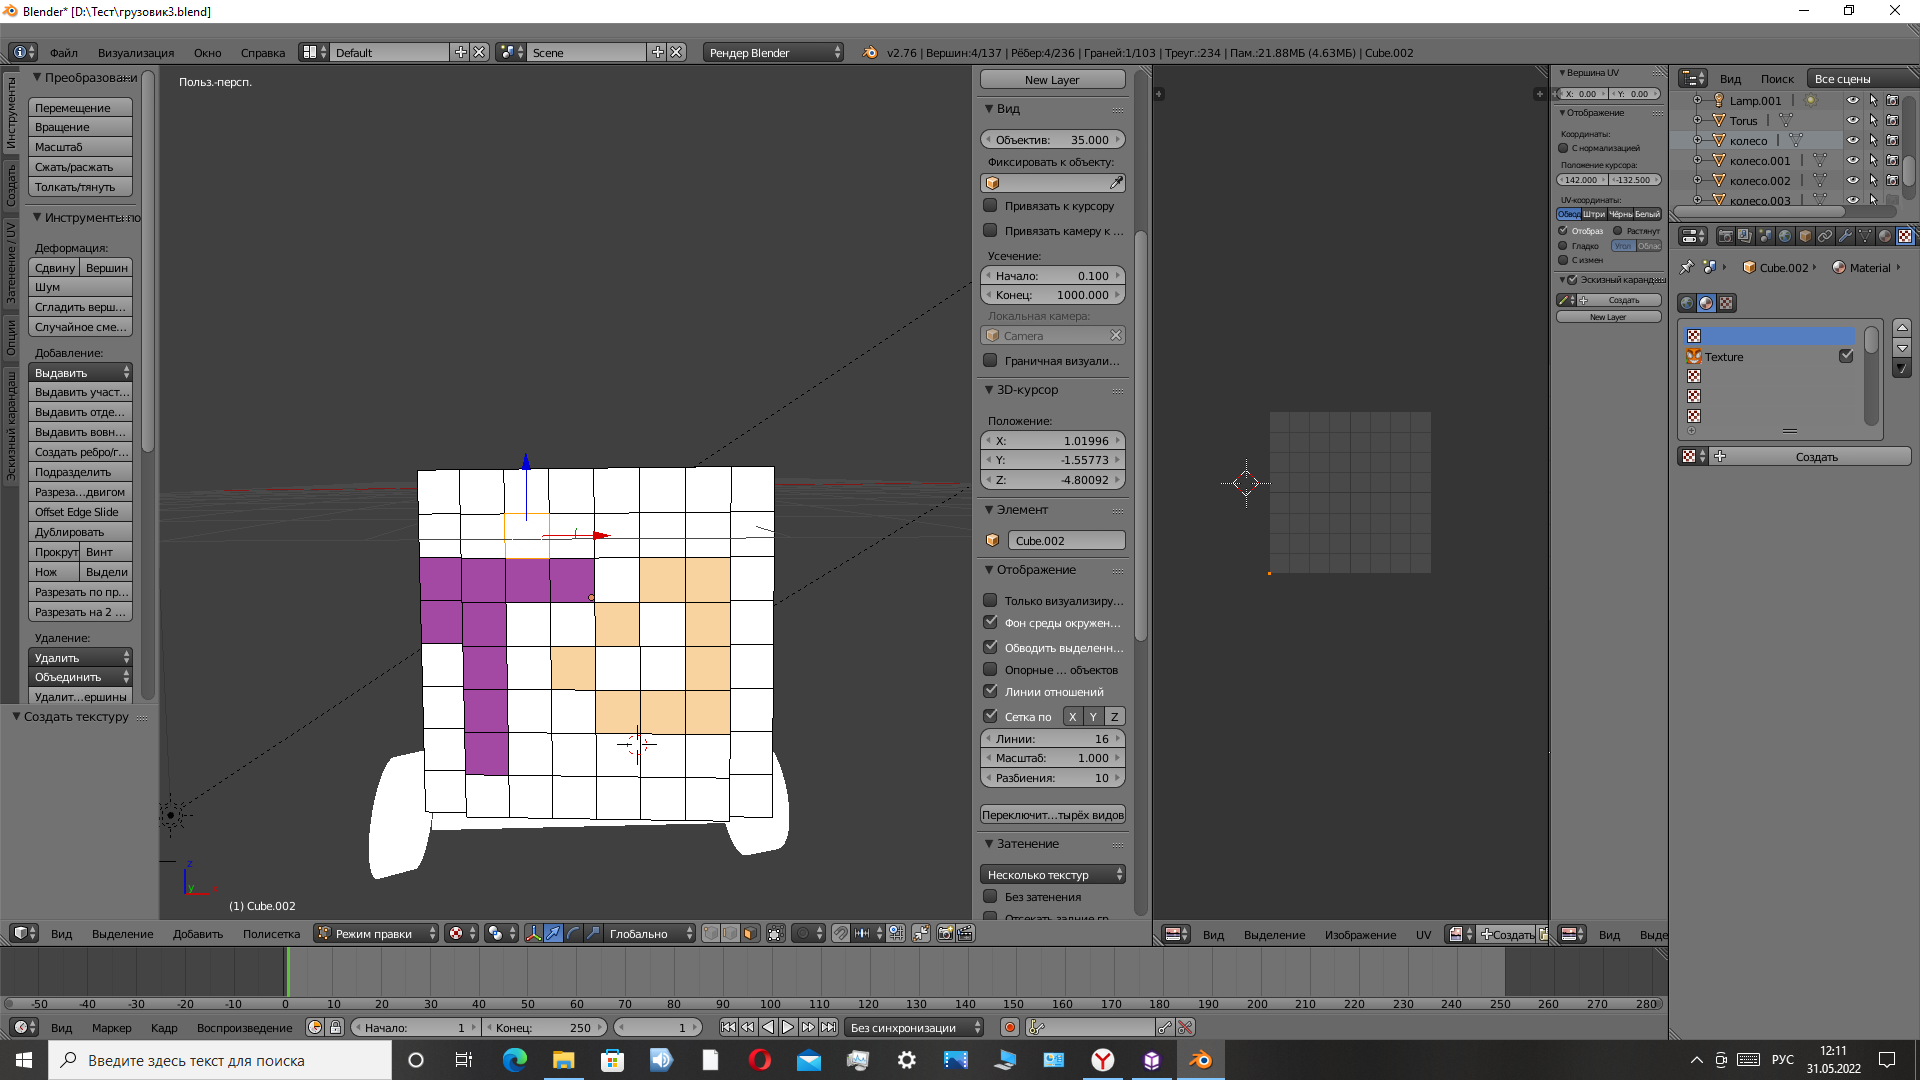The width and height of the screenshot is (1920, 1080).
Task: Click the 'Подразделить' button
Action: pos(80,472)
